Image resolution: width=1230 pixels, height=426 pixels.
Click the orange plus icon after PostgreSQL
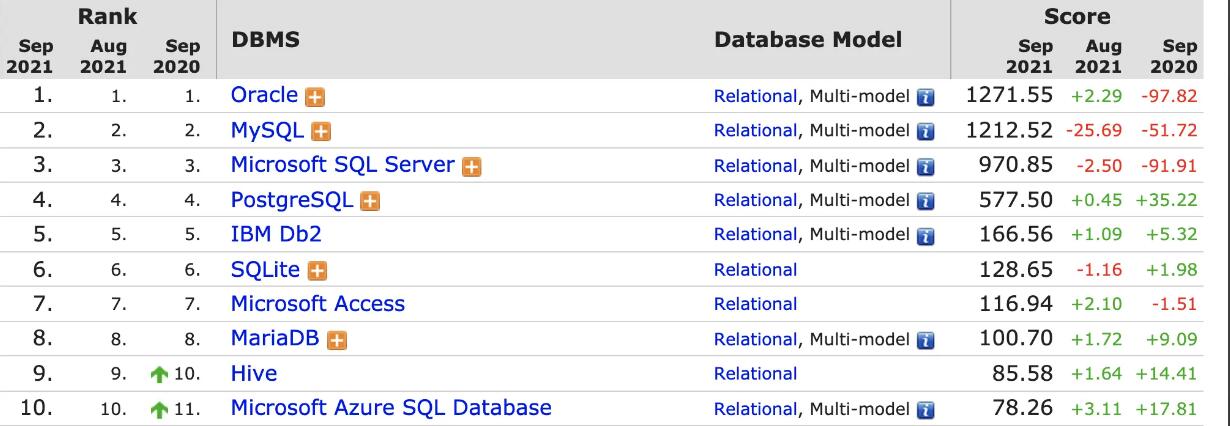pos(370,202)
